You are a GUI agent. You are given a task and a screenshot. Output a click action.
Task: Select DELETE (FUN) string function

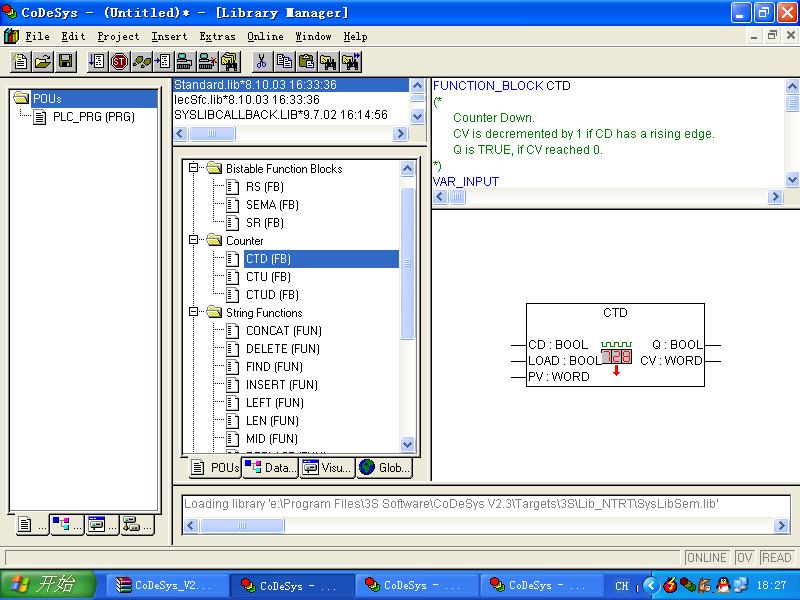click(x=283, y=348)
